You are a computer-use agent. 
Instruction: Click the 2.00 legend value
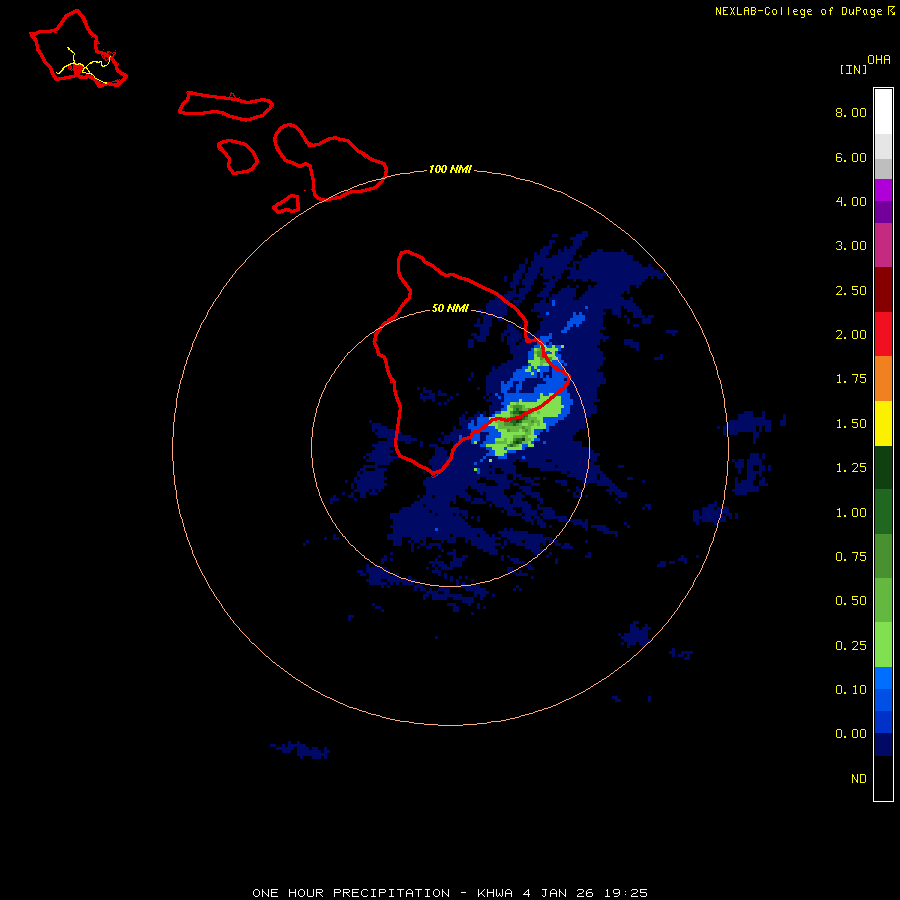851,335
